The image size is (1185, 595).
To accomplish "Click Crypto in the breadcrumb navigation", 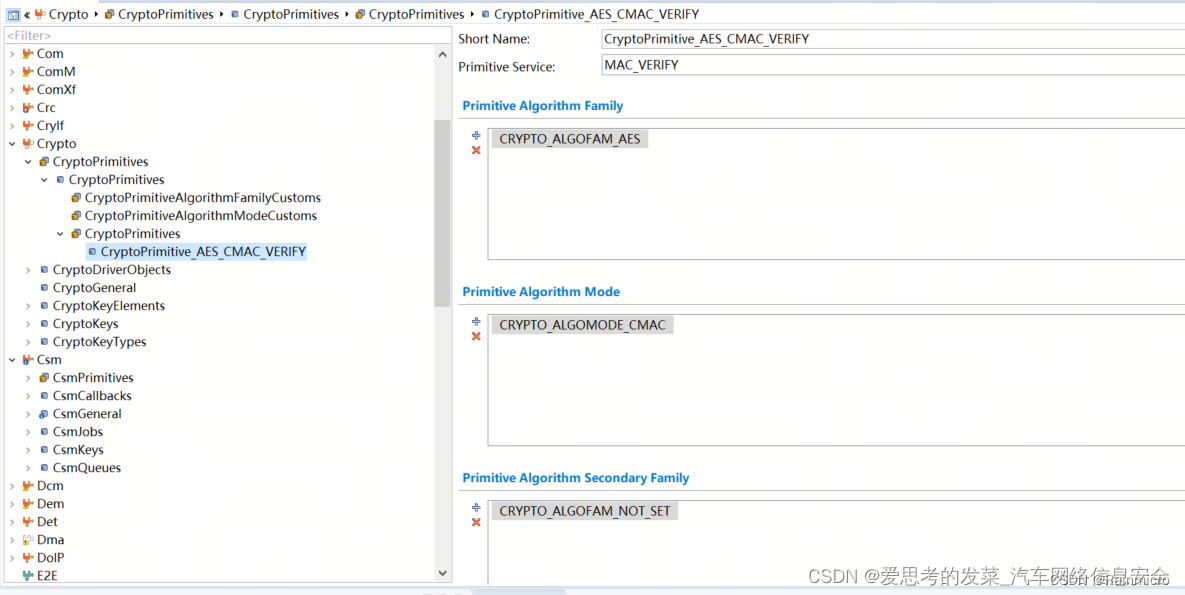I will [x=68, y=14].
